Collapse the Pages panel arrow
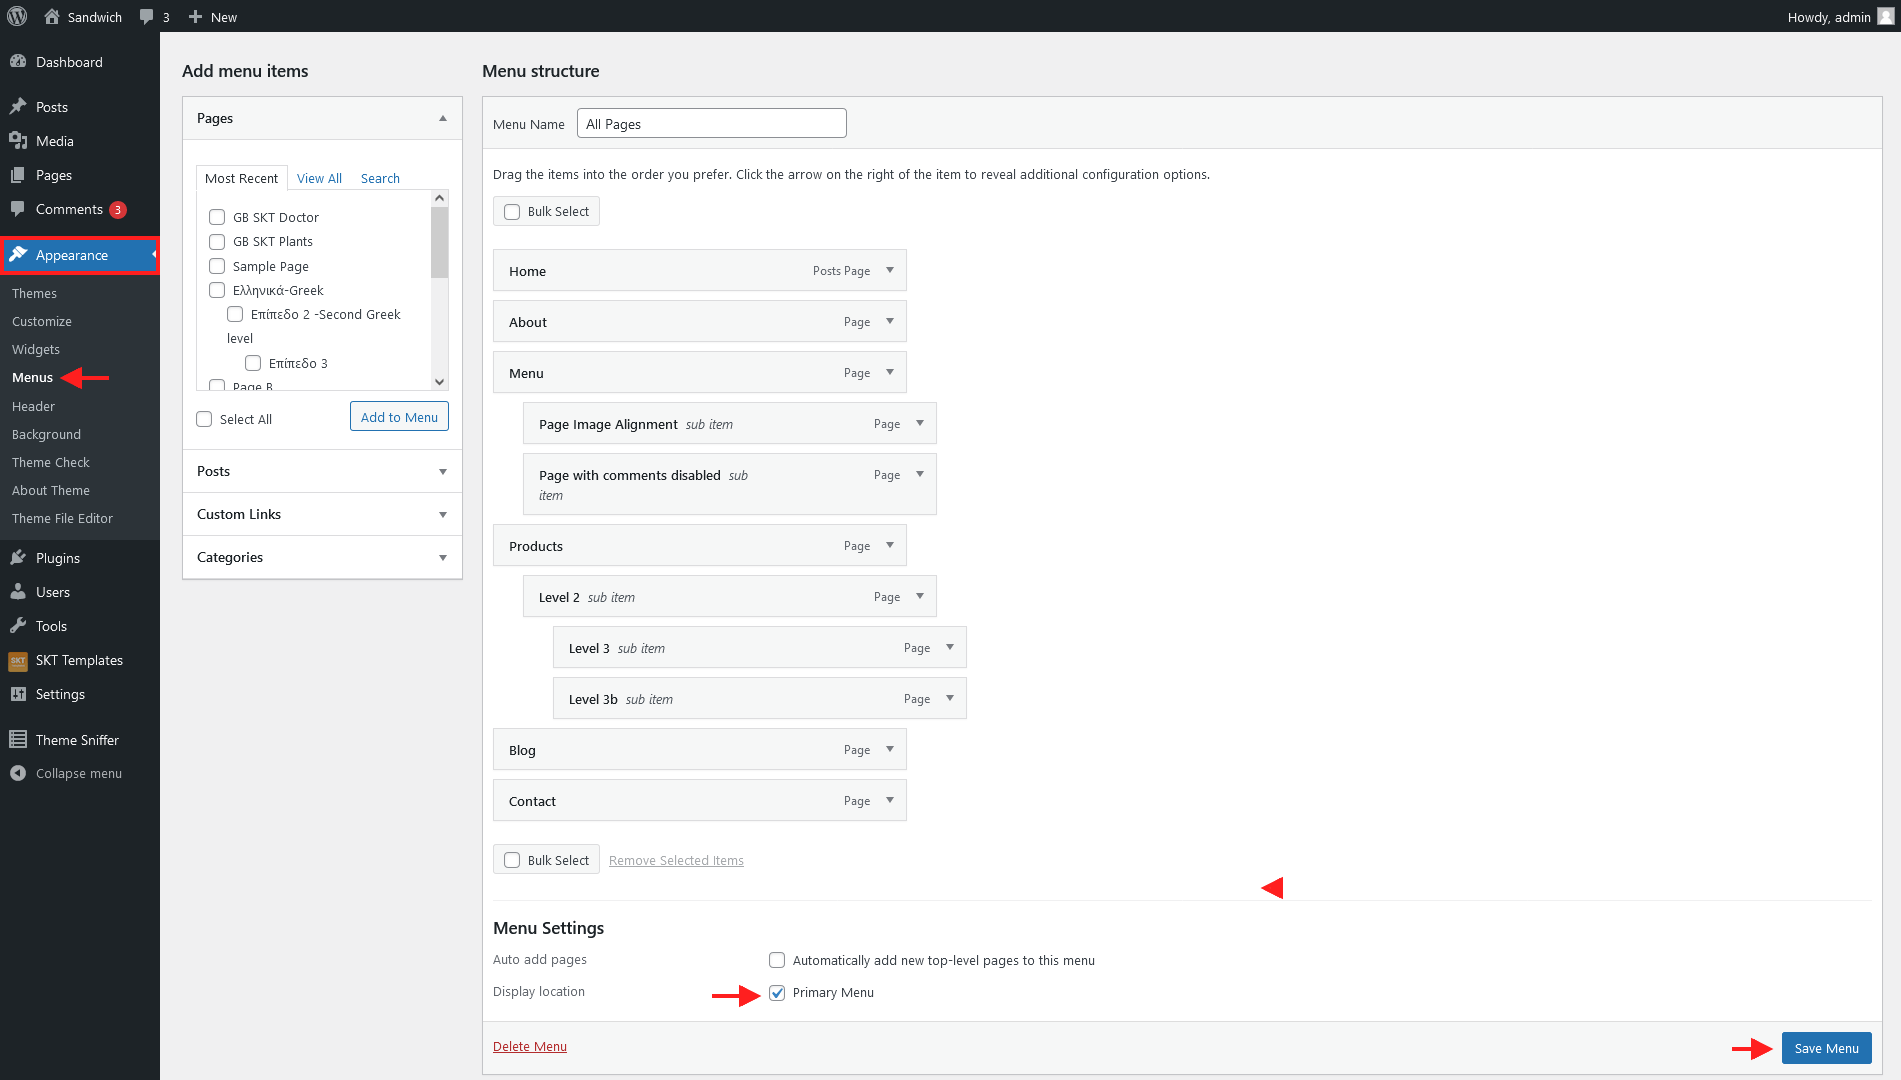This screenshot has width=1901, height=1080. click(443, 118)
